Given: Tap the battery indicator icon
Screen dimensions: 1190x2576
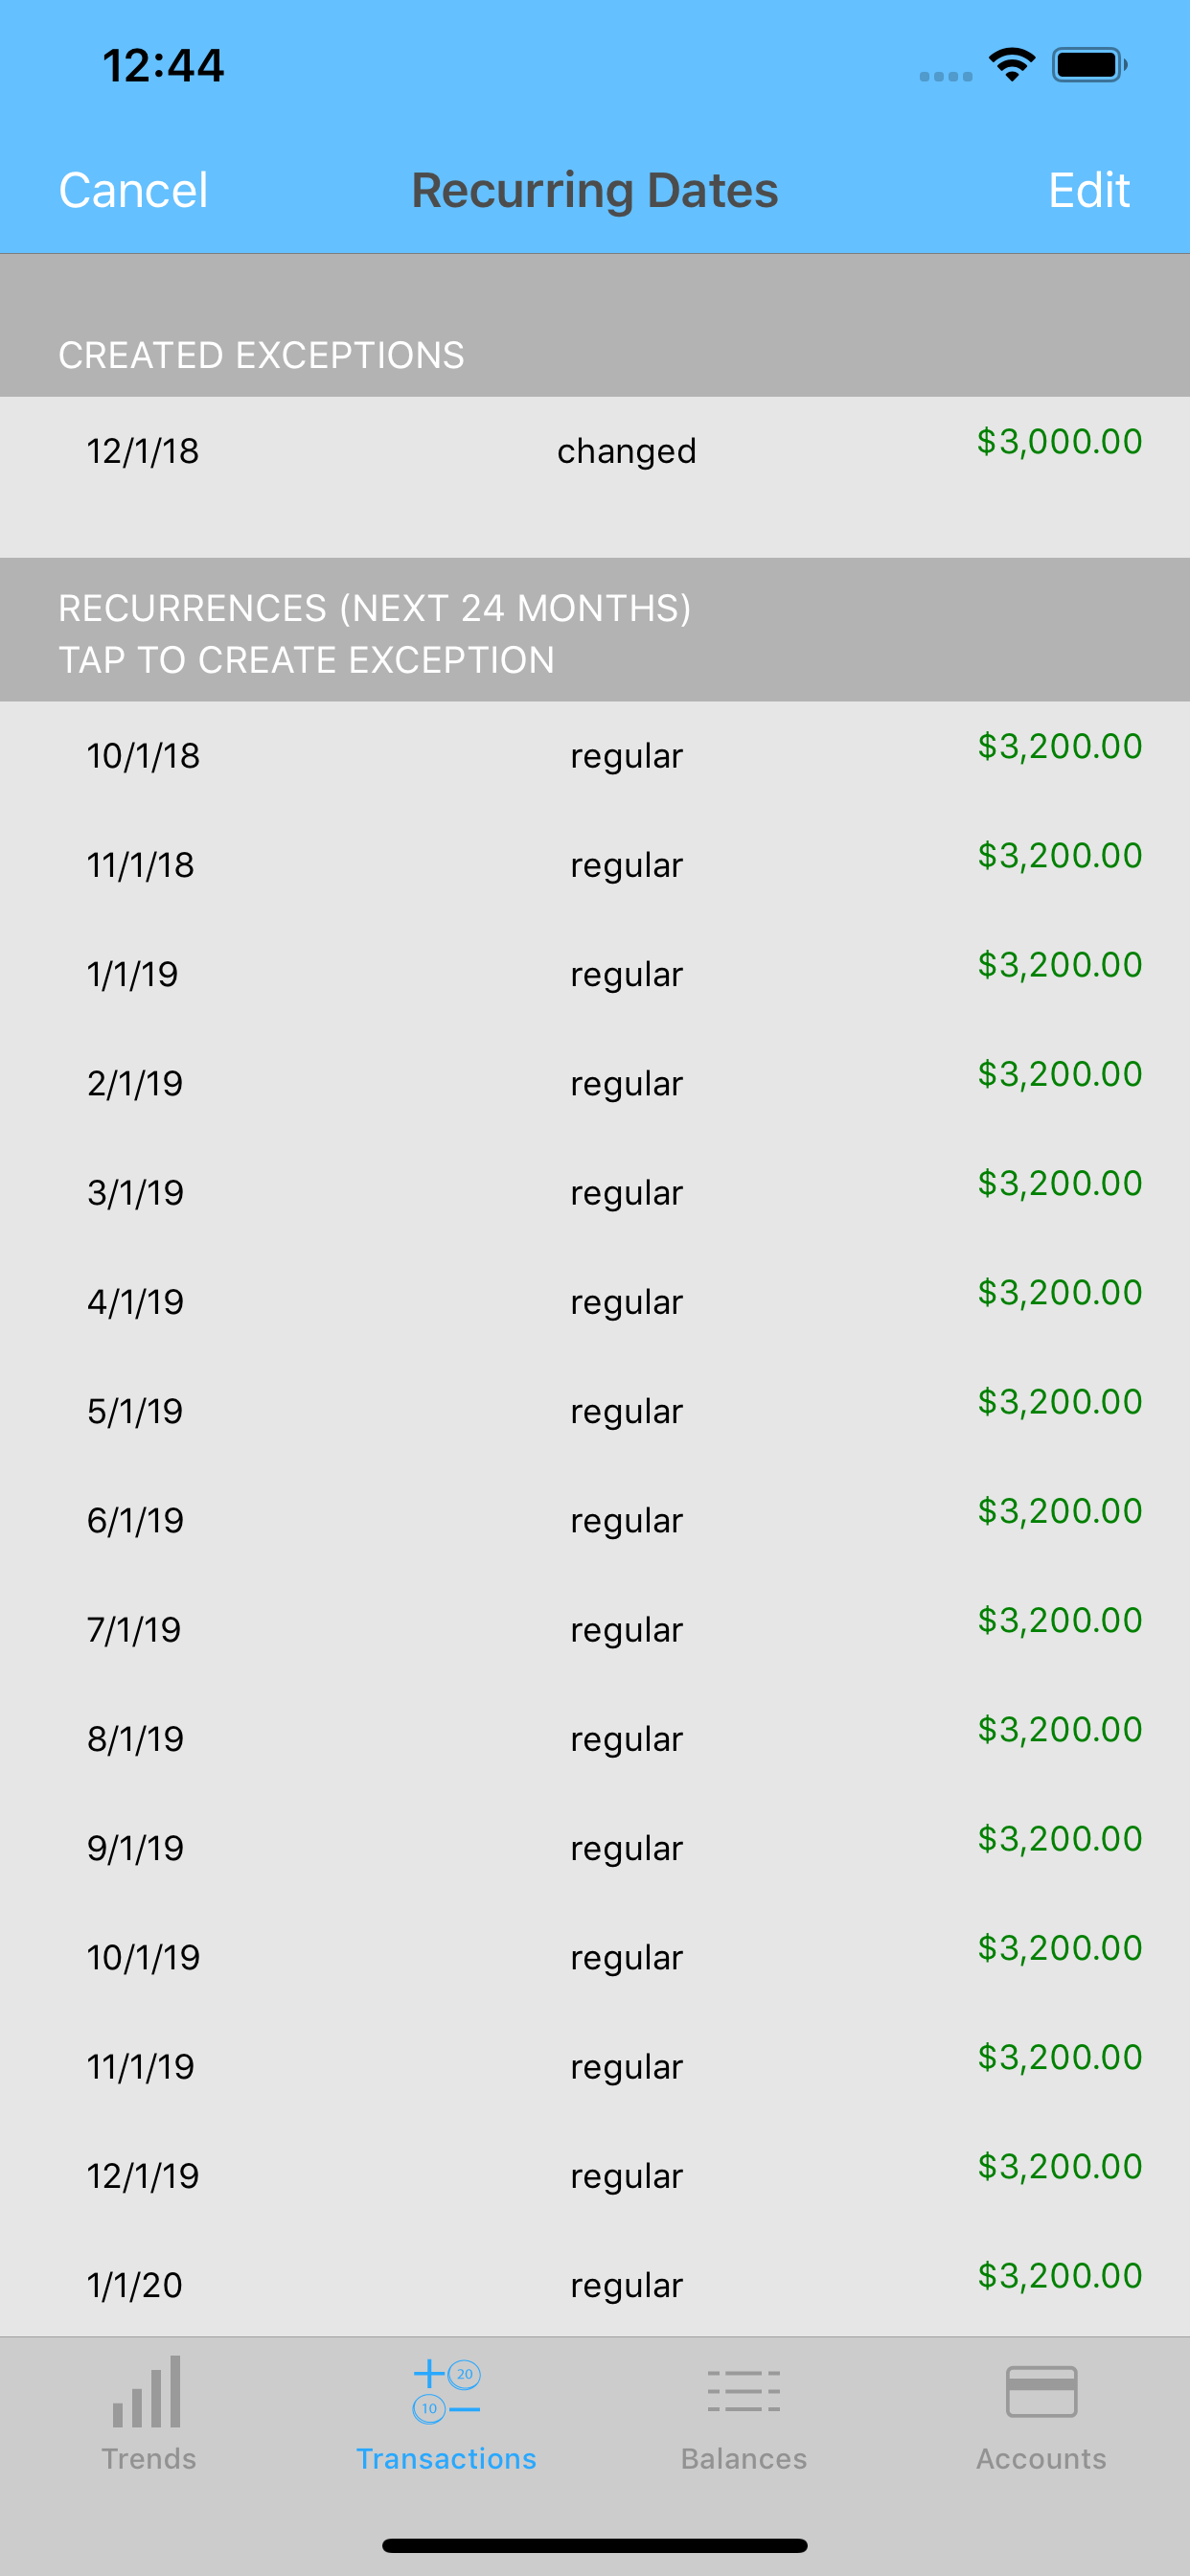Looking at the screenshot, I should tap(1090, 65).
